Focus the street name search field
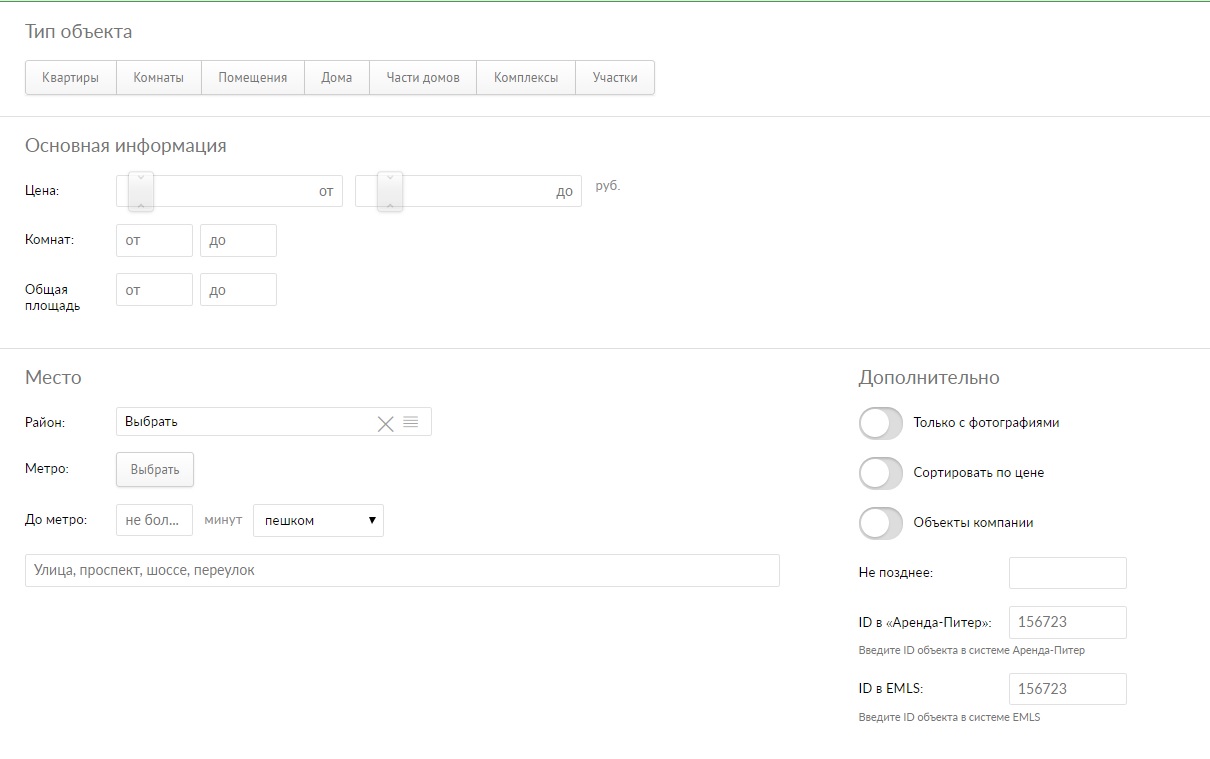This screenshot has width=1210, height=759. [402, 570]
